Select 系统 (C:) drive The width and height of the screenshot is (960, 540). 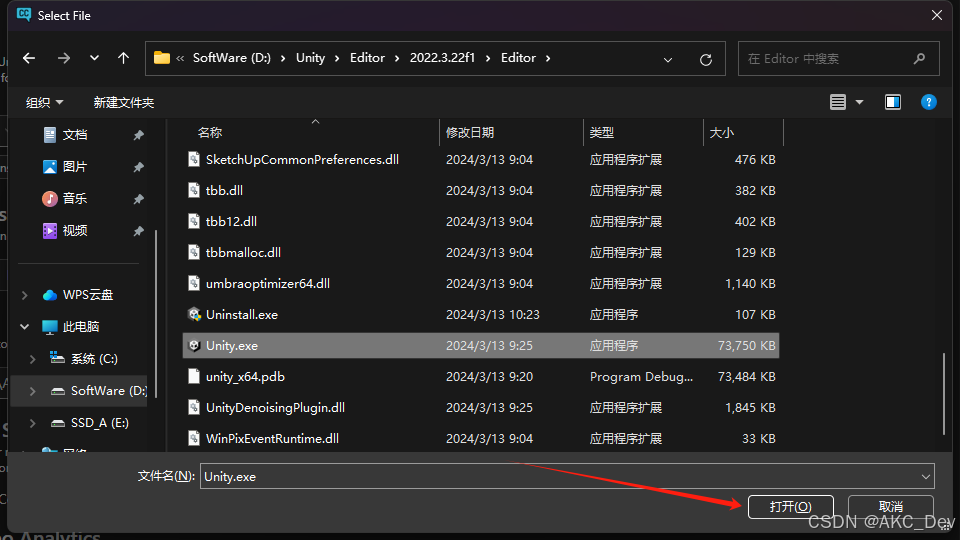tap(94, 359)
